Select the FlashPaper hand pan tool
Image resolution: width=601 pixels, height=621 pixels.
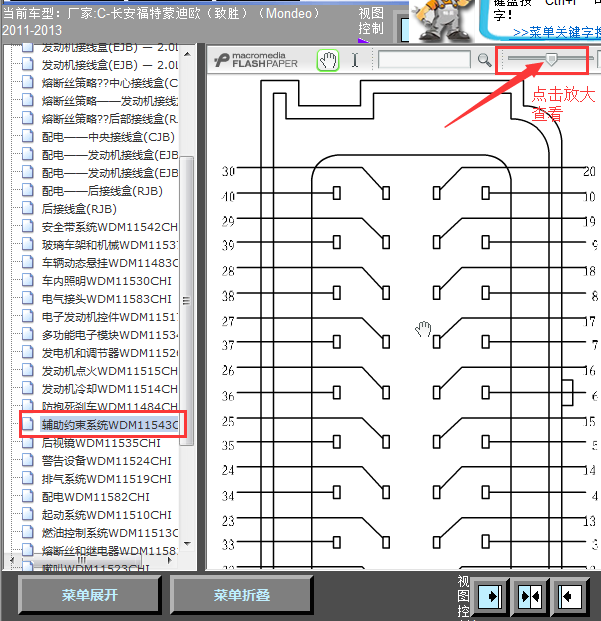coord(328,61)
